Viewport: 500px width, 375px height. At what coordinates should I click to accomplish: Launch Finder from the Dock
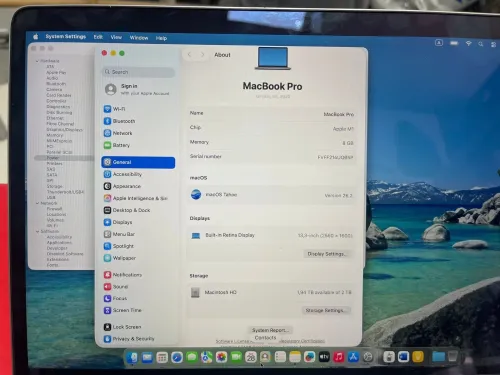132,357
